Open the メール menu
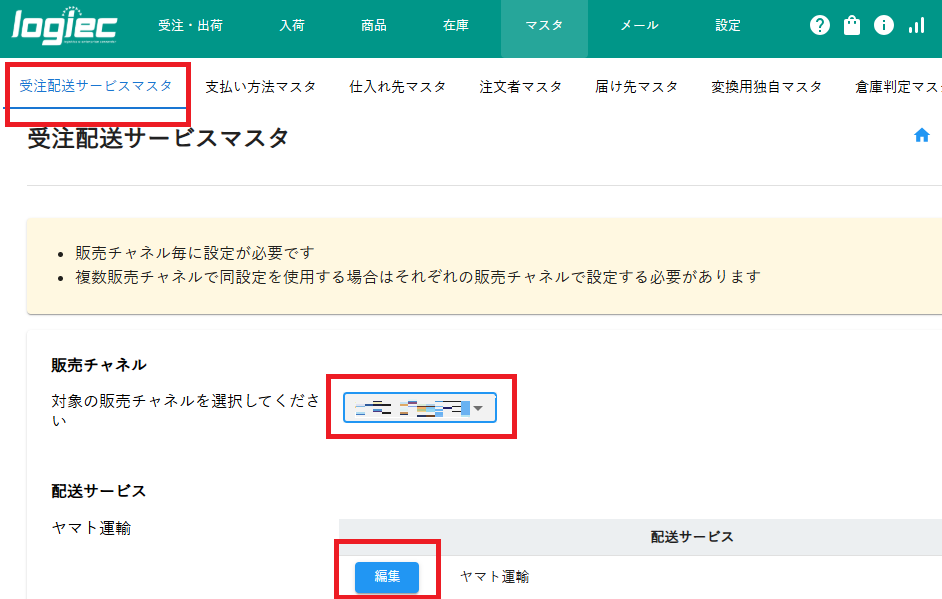 [x=636, y=24]
